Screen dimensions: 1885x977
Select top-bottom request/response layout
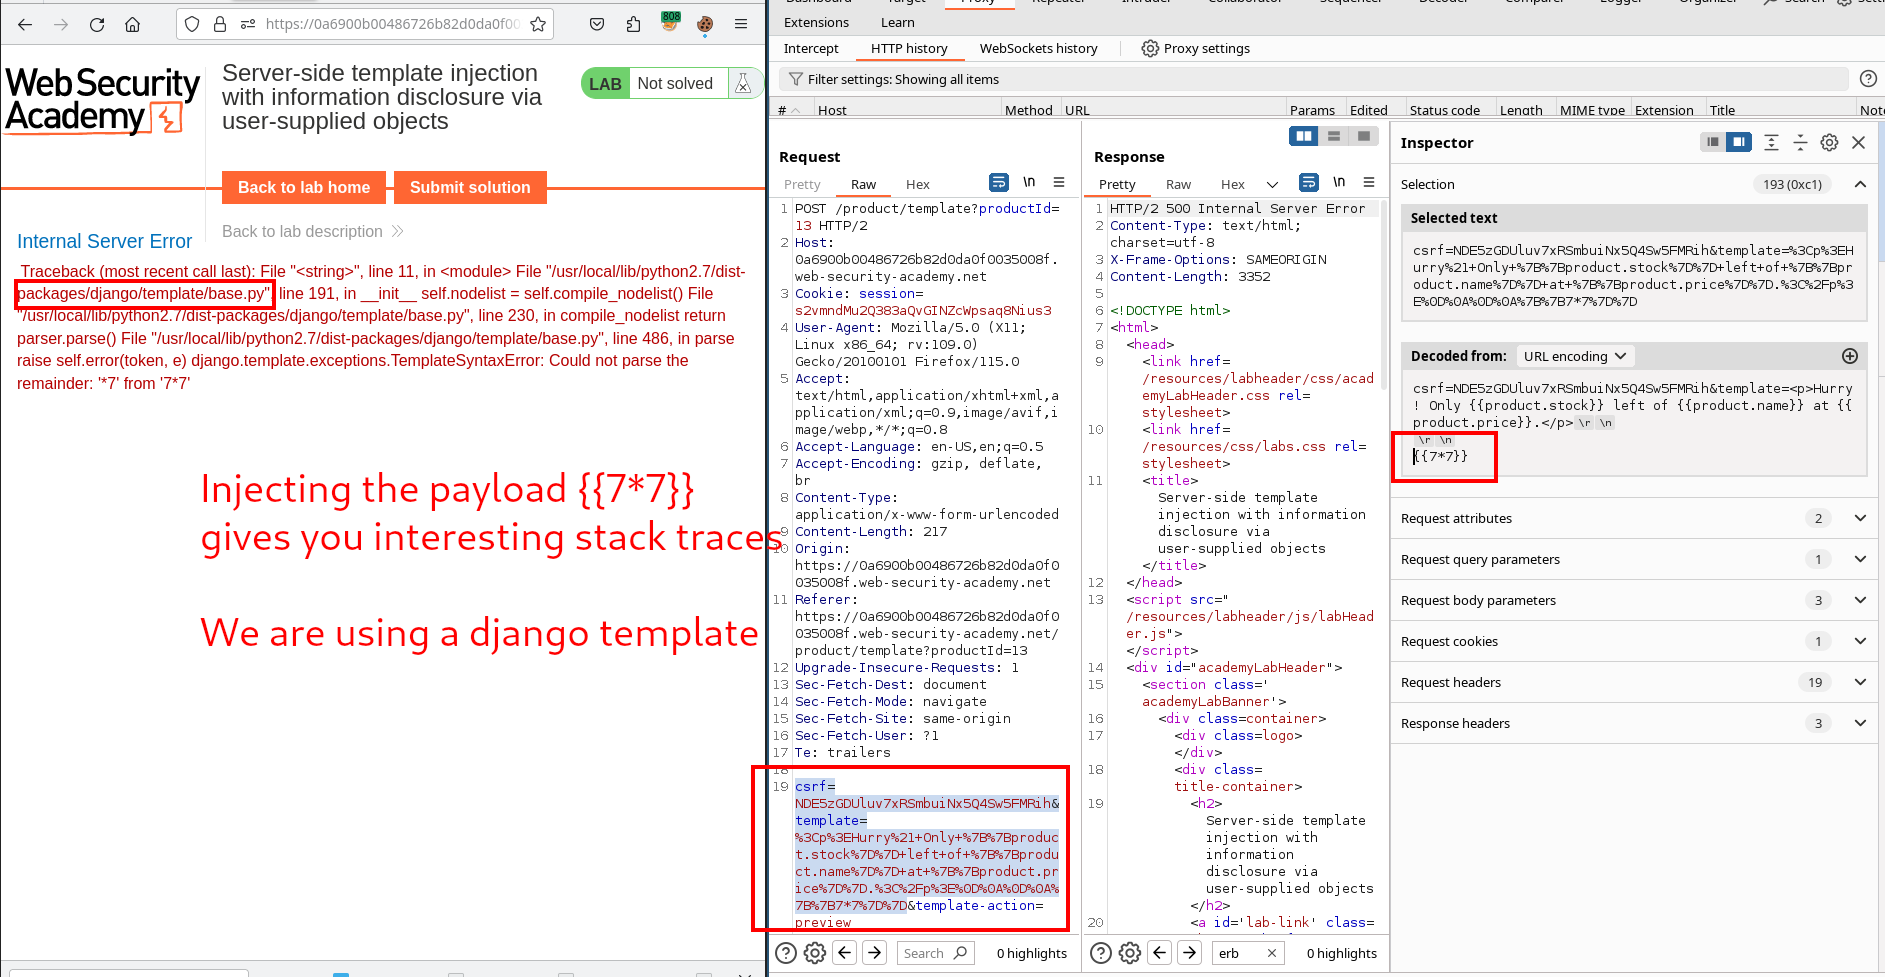pos(1334,136)
